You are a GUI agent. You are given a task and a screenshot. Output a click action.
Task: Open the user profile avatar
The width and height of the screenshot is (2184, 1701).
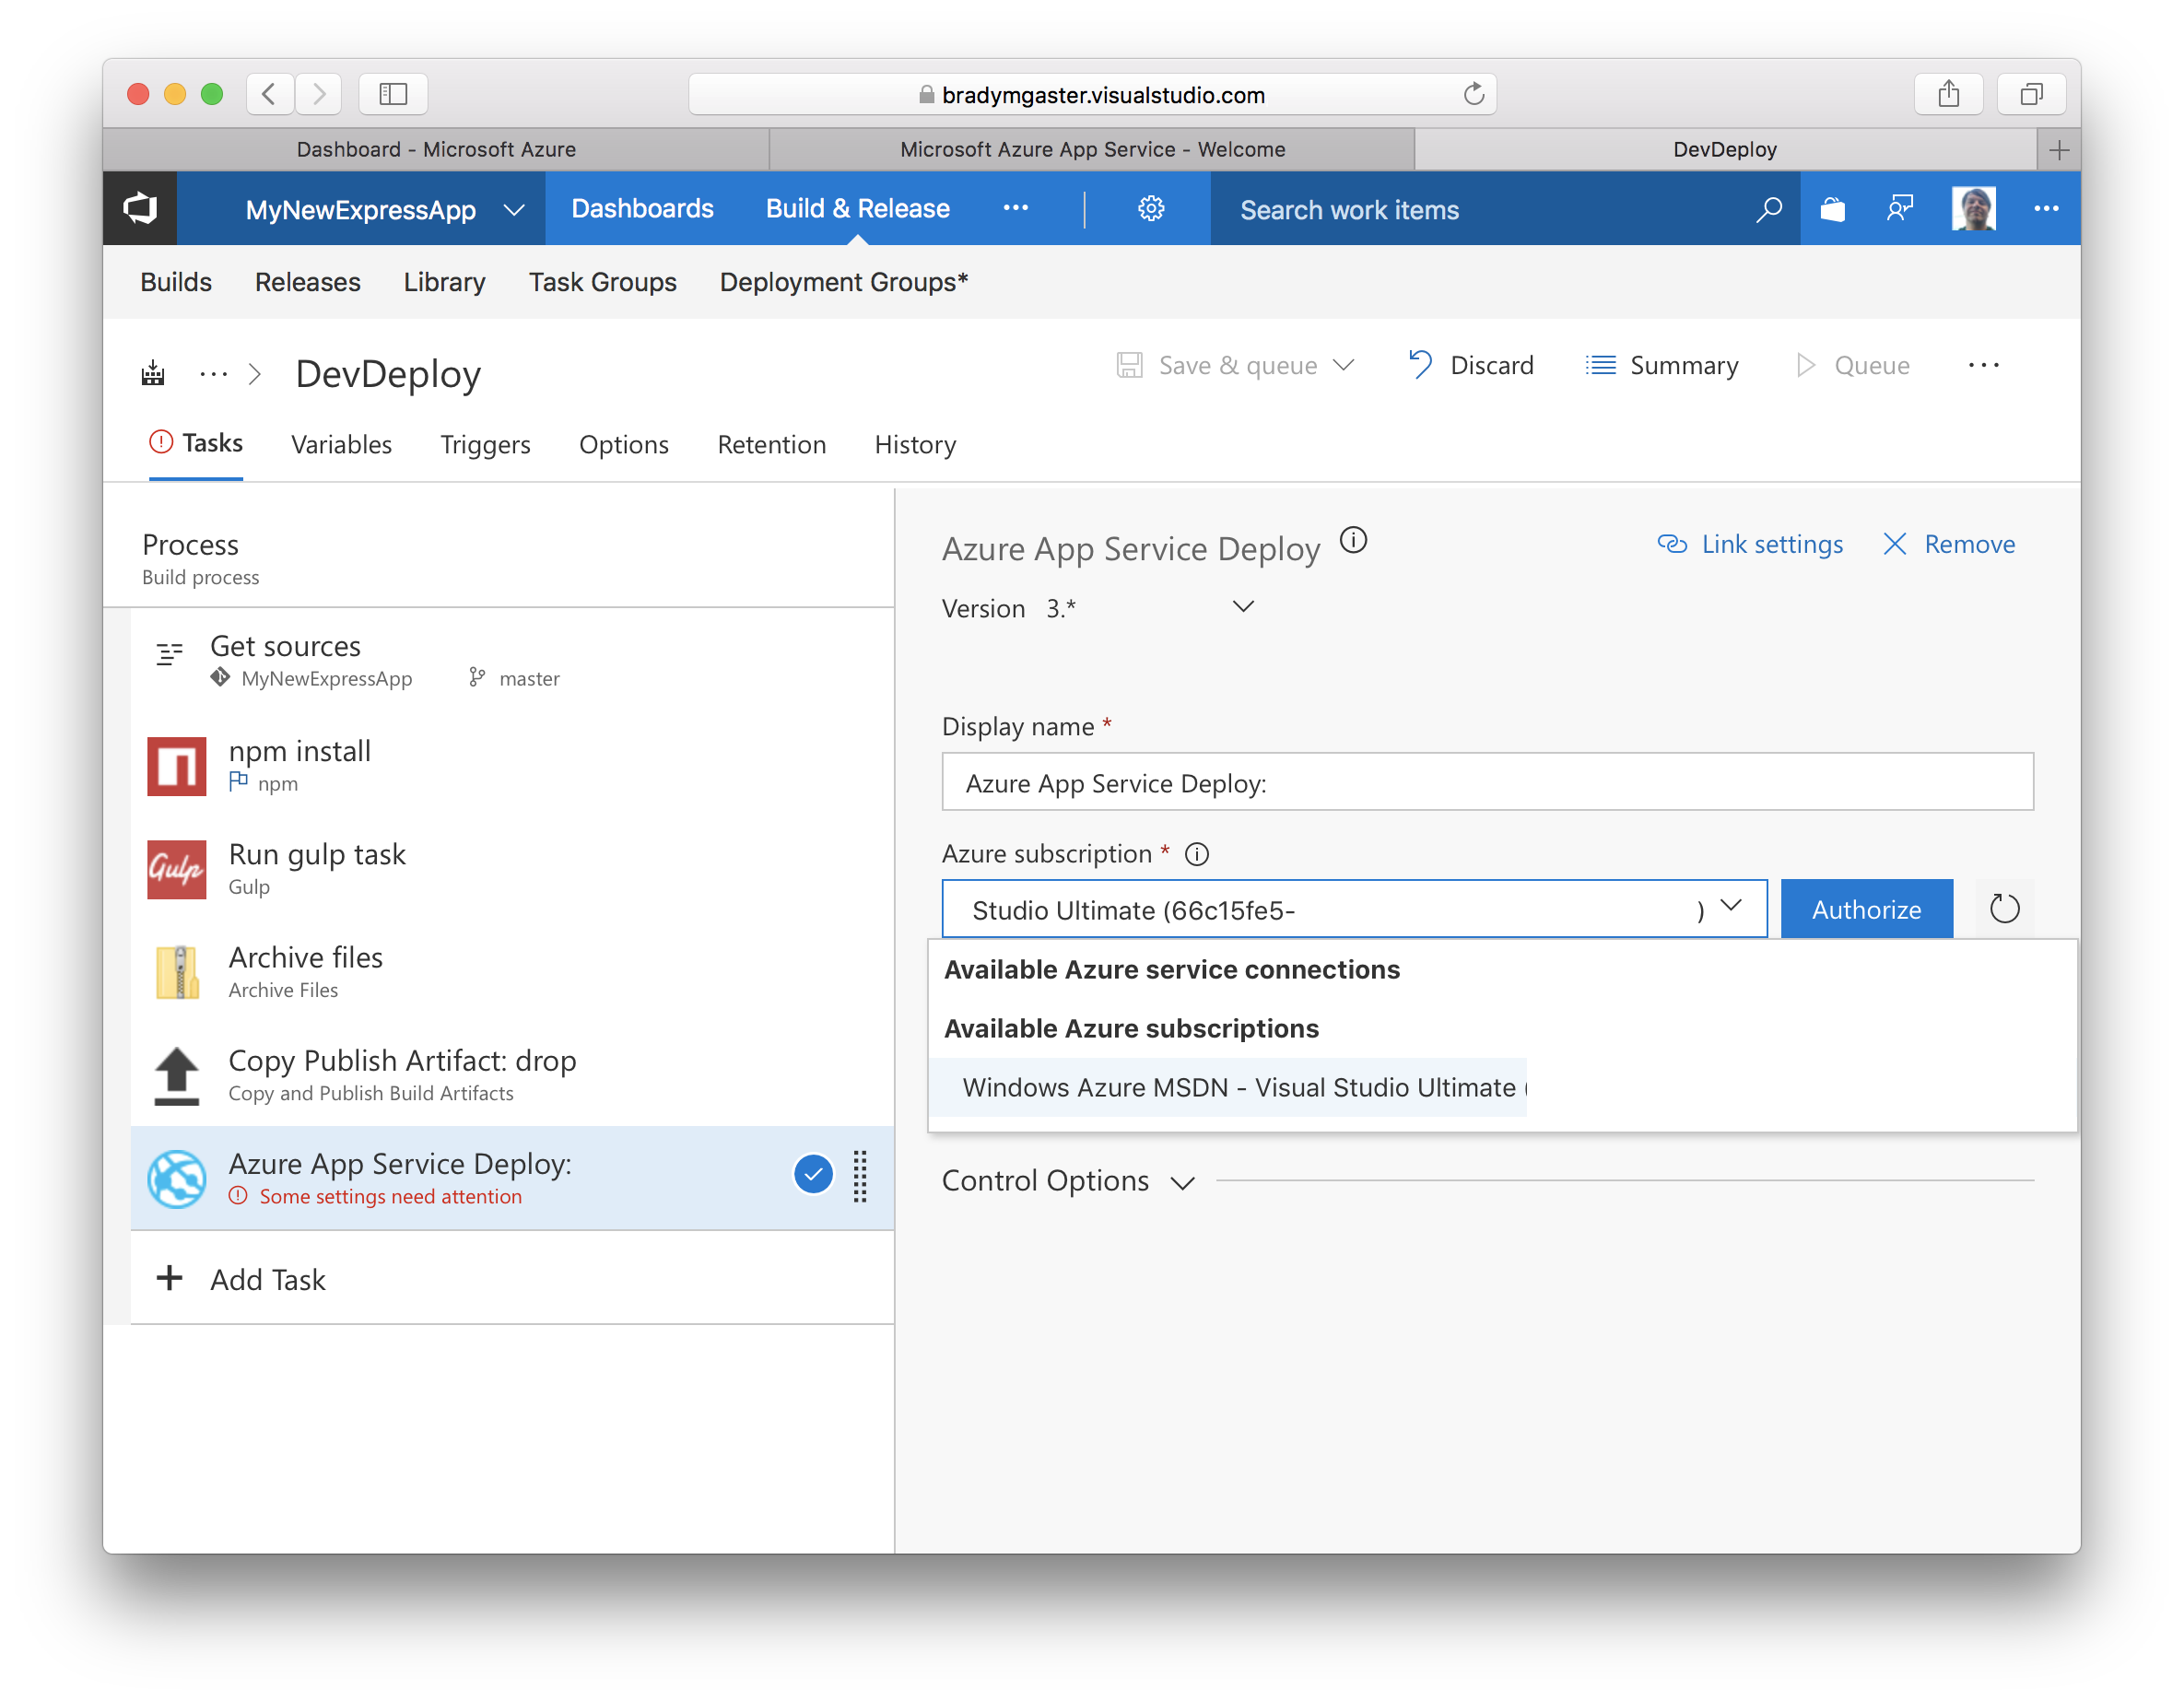[x=1973, y=208]
